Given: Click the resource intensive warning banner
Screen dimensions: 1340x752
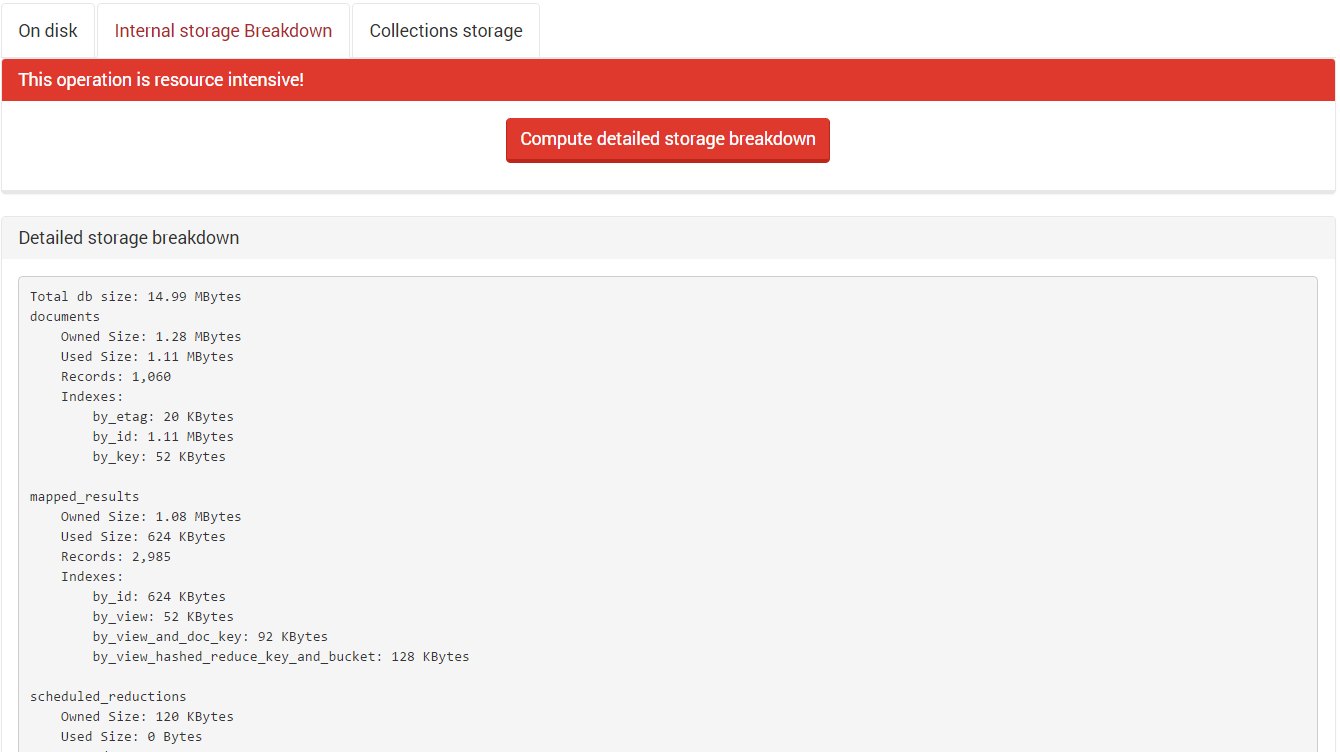Looking at the screenshot, I should [x=668, y=80].
